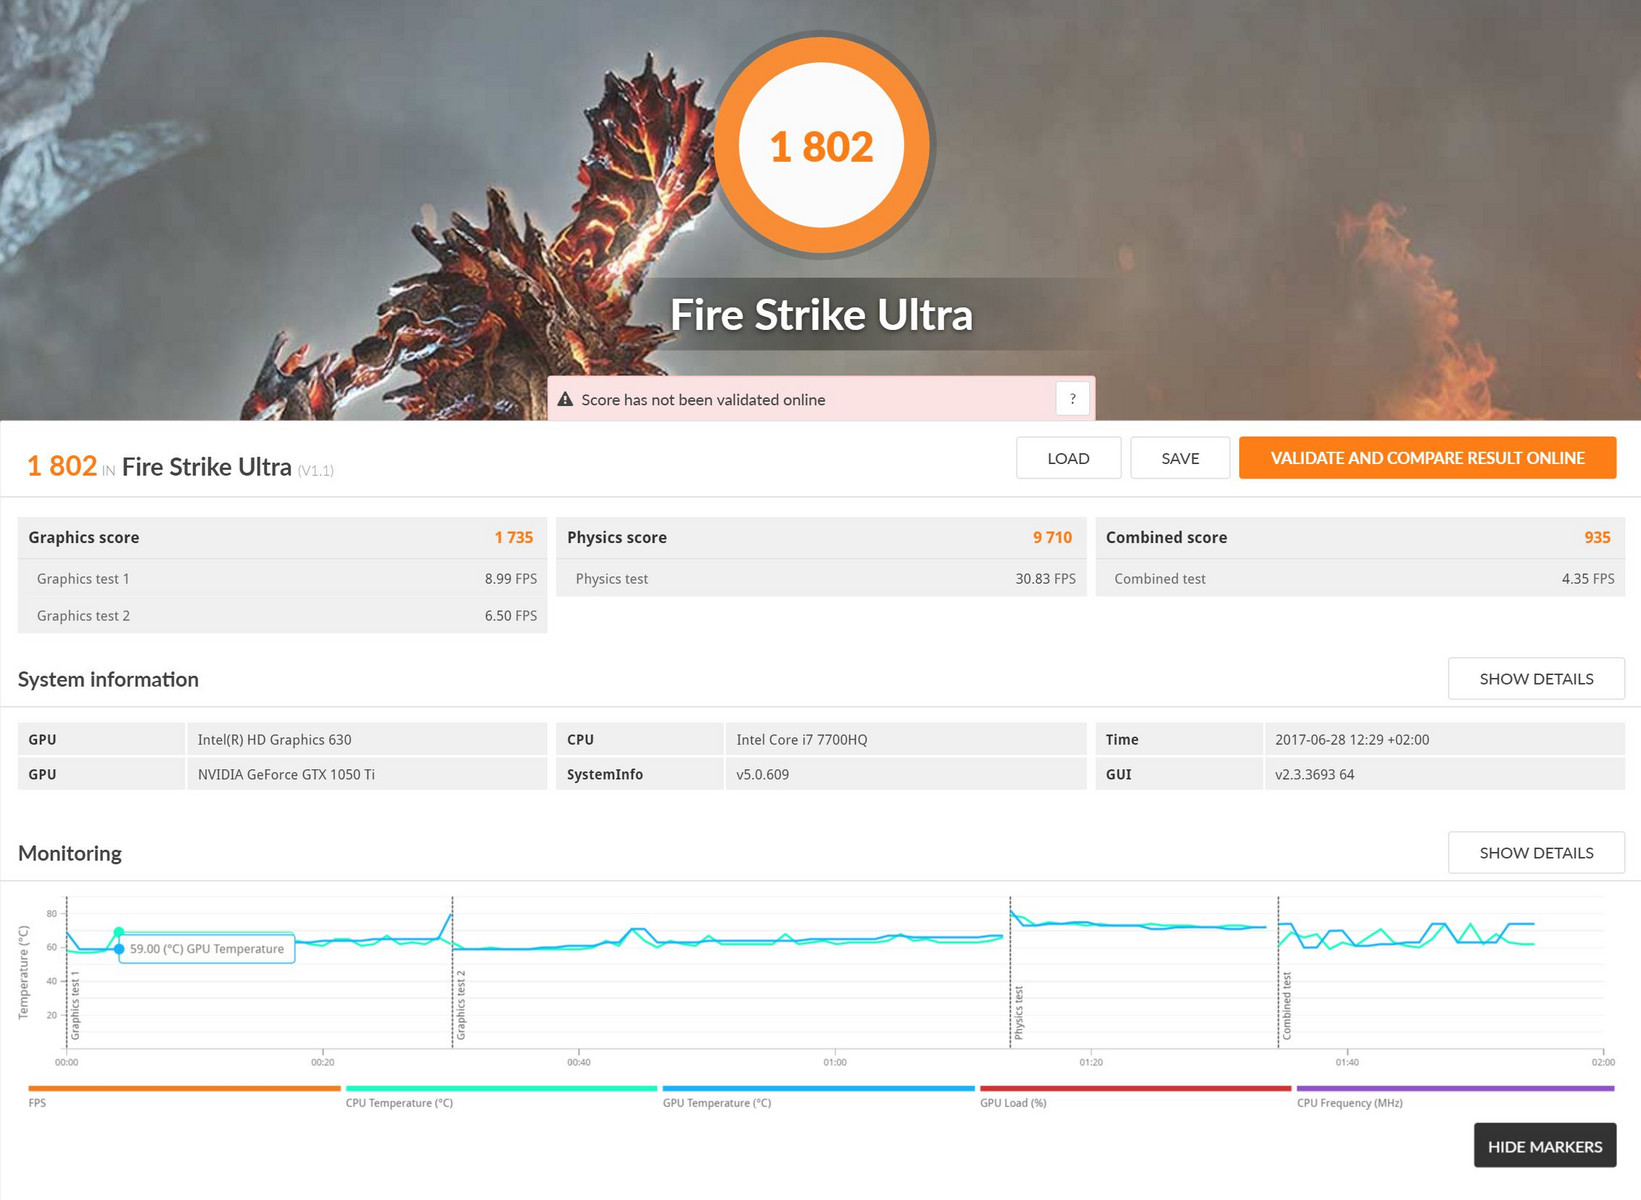Click the Combined score value 935

[1597, 537]
